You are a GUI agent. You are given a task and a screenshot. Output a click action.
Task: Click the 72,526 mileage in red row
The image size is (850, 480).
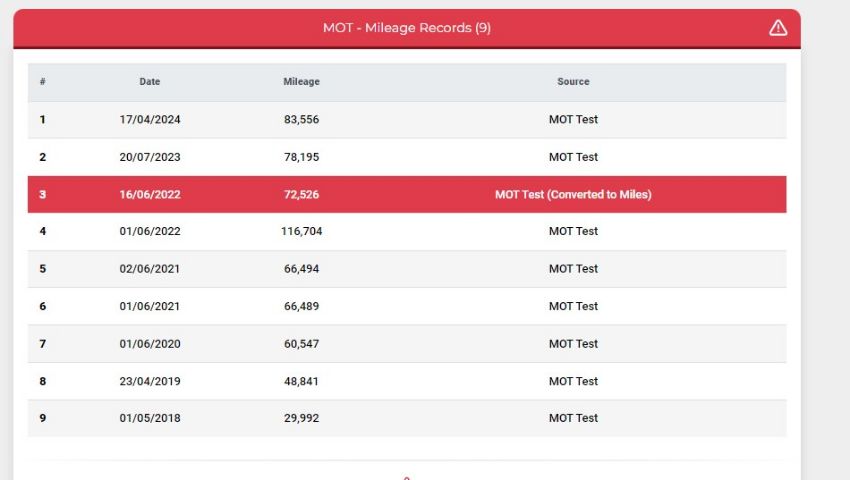click(301, 194)
